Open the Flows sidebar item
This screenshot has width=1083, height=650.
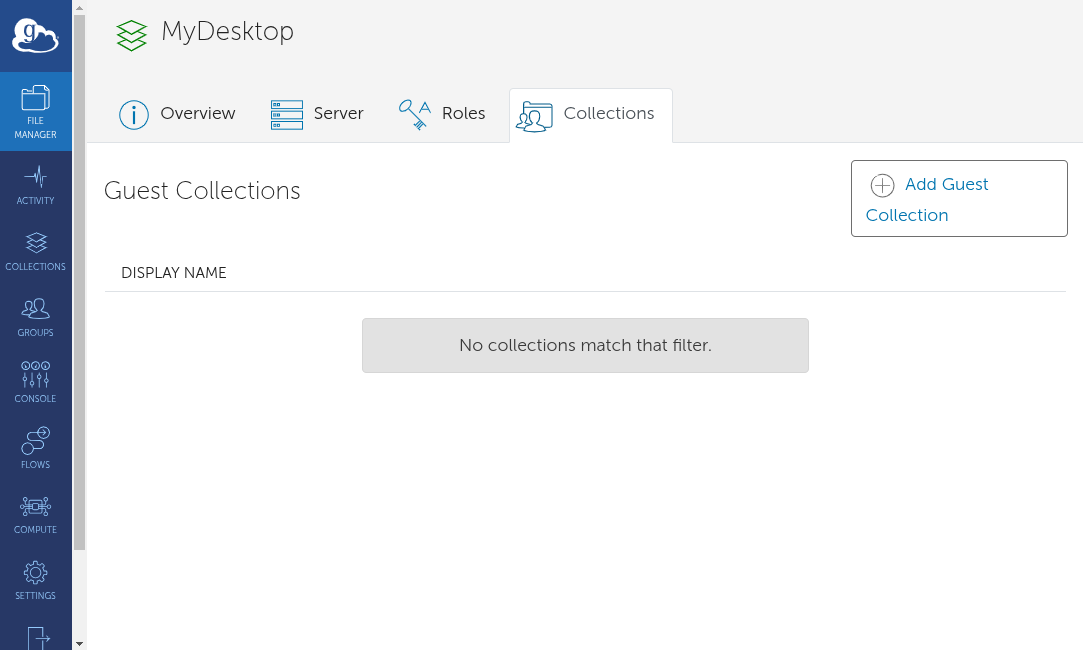click(35, 448)
